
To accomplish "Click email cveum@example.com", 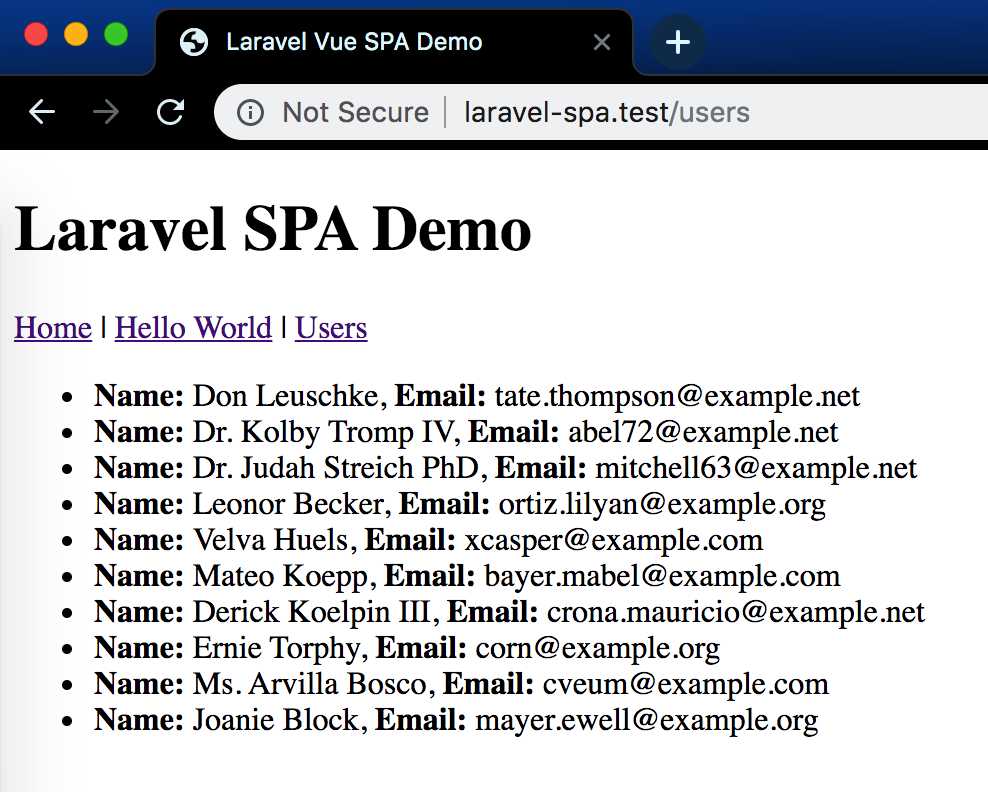I will coord(686,684).
